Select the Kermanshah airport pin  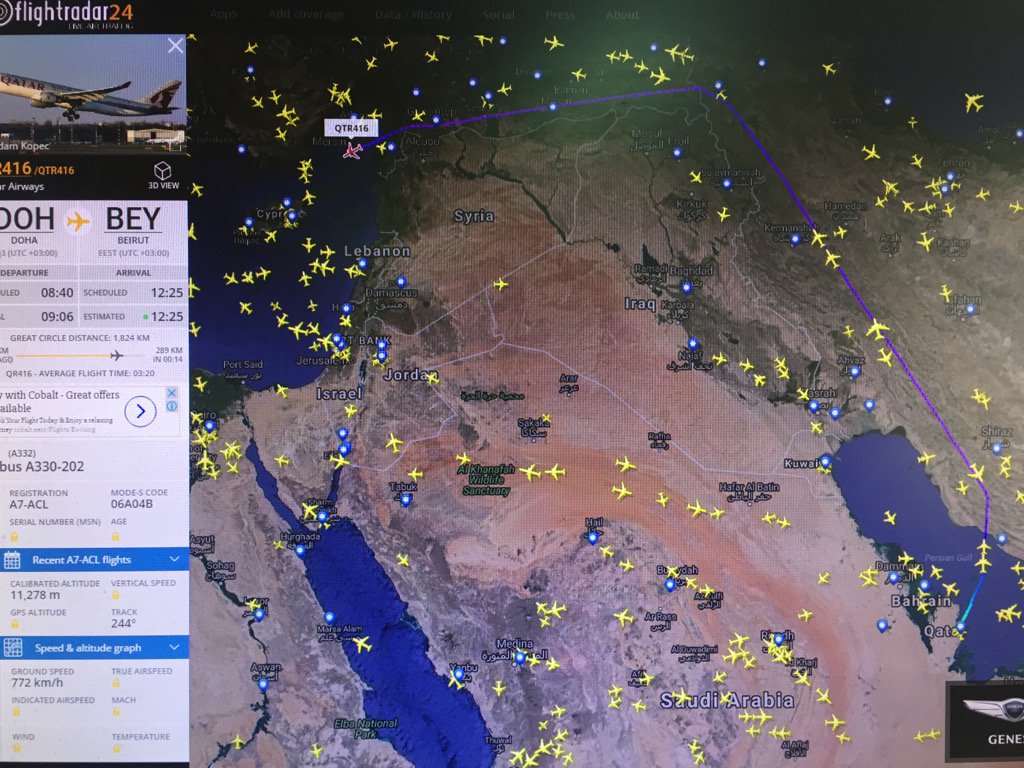tap(795, 240)
